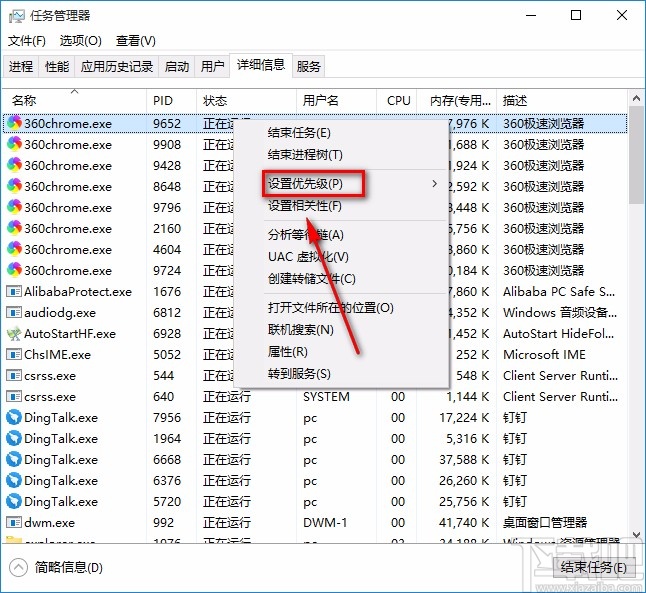
Task: Switch to the 用户 tab
Action: coord(212,66)
